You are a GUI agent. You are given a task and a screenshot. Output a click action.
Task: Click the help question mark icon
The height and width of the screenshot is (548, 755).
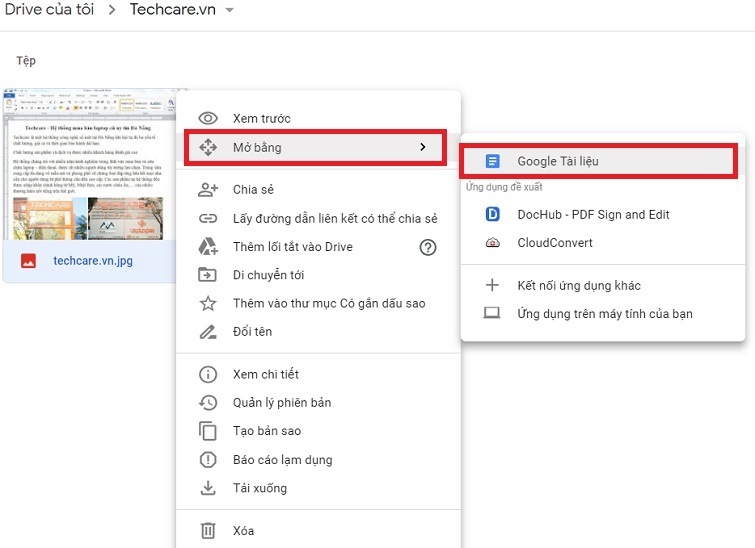pyautogui.click(x=428, y=247)
